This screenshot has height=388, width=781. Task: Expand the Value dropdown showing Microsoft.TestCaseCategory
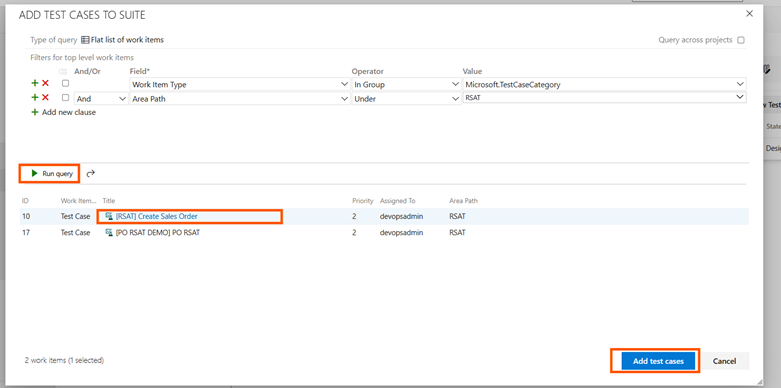(604, 85)
